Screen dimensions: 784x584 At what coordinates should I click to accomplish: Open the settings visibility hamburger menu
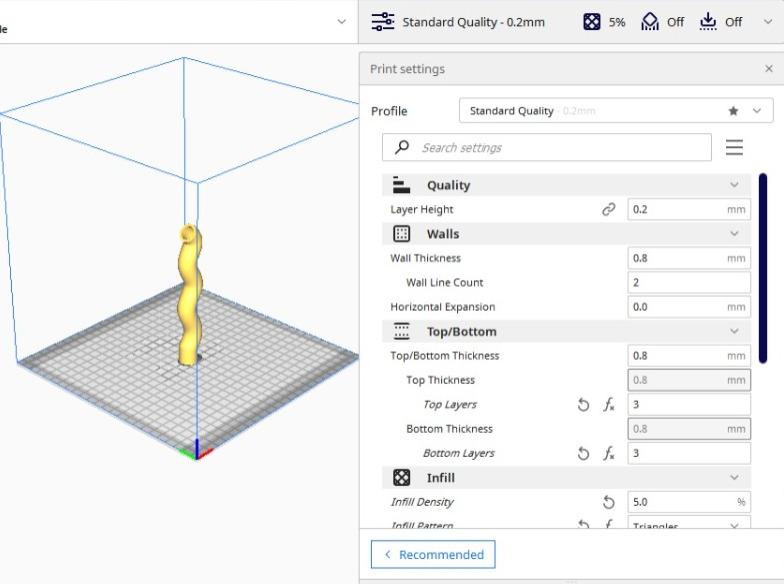(734, 148)
